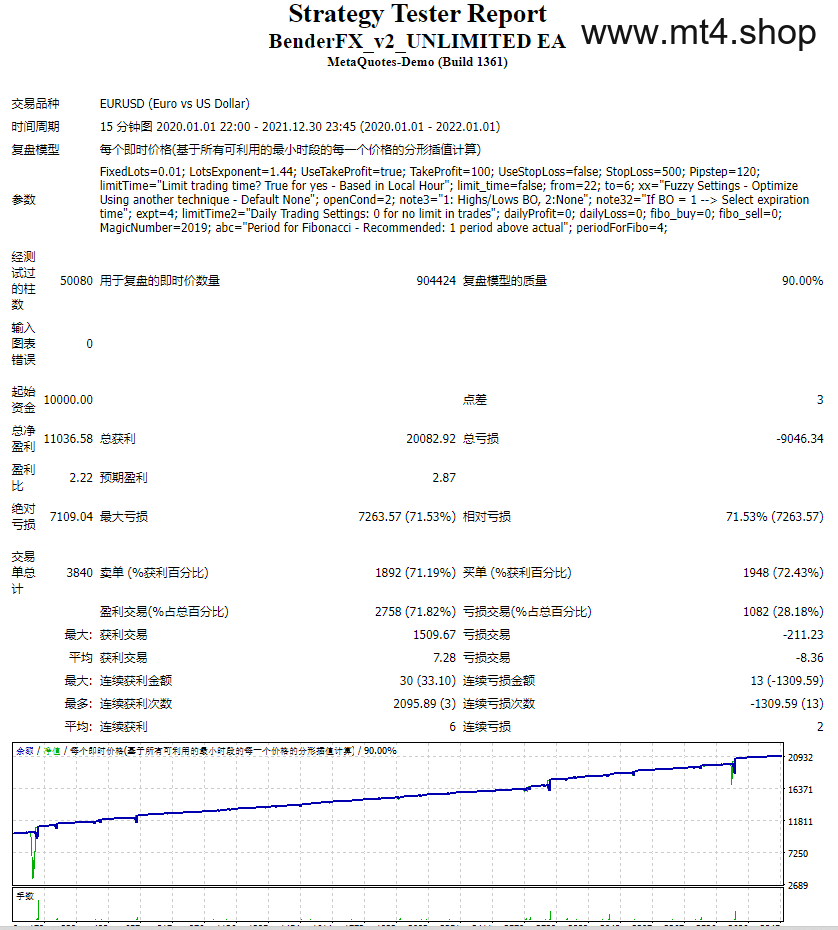Click the chart axis value '2689'

click(798, 886)
